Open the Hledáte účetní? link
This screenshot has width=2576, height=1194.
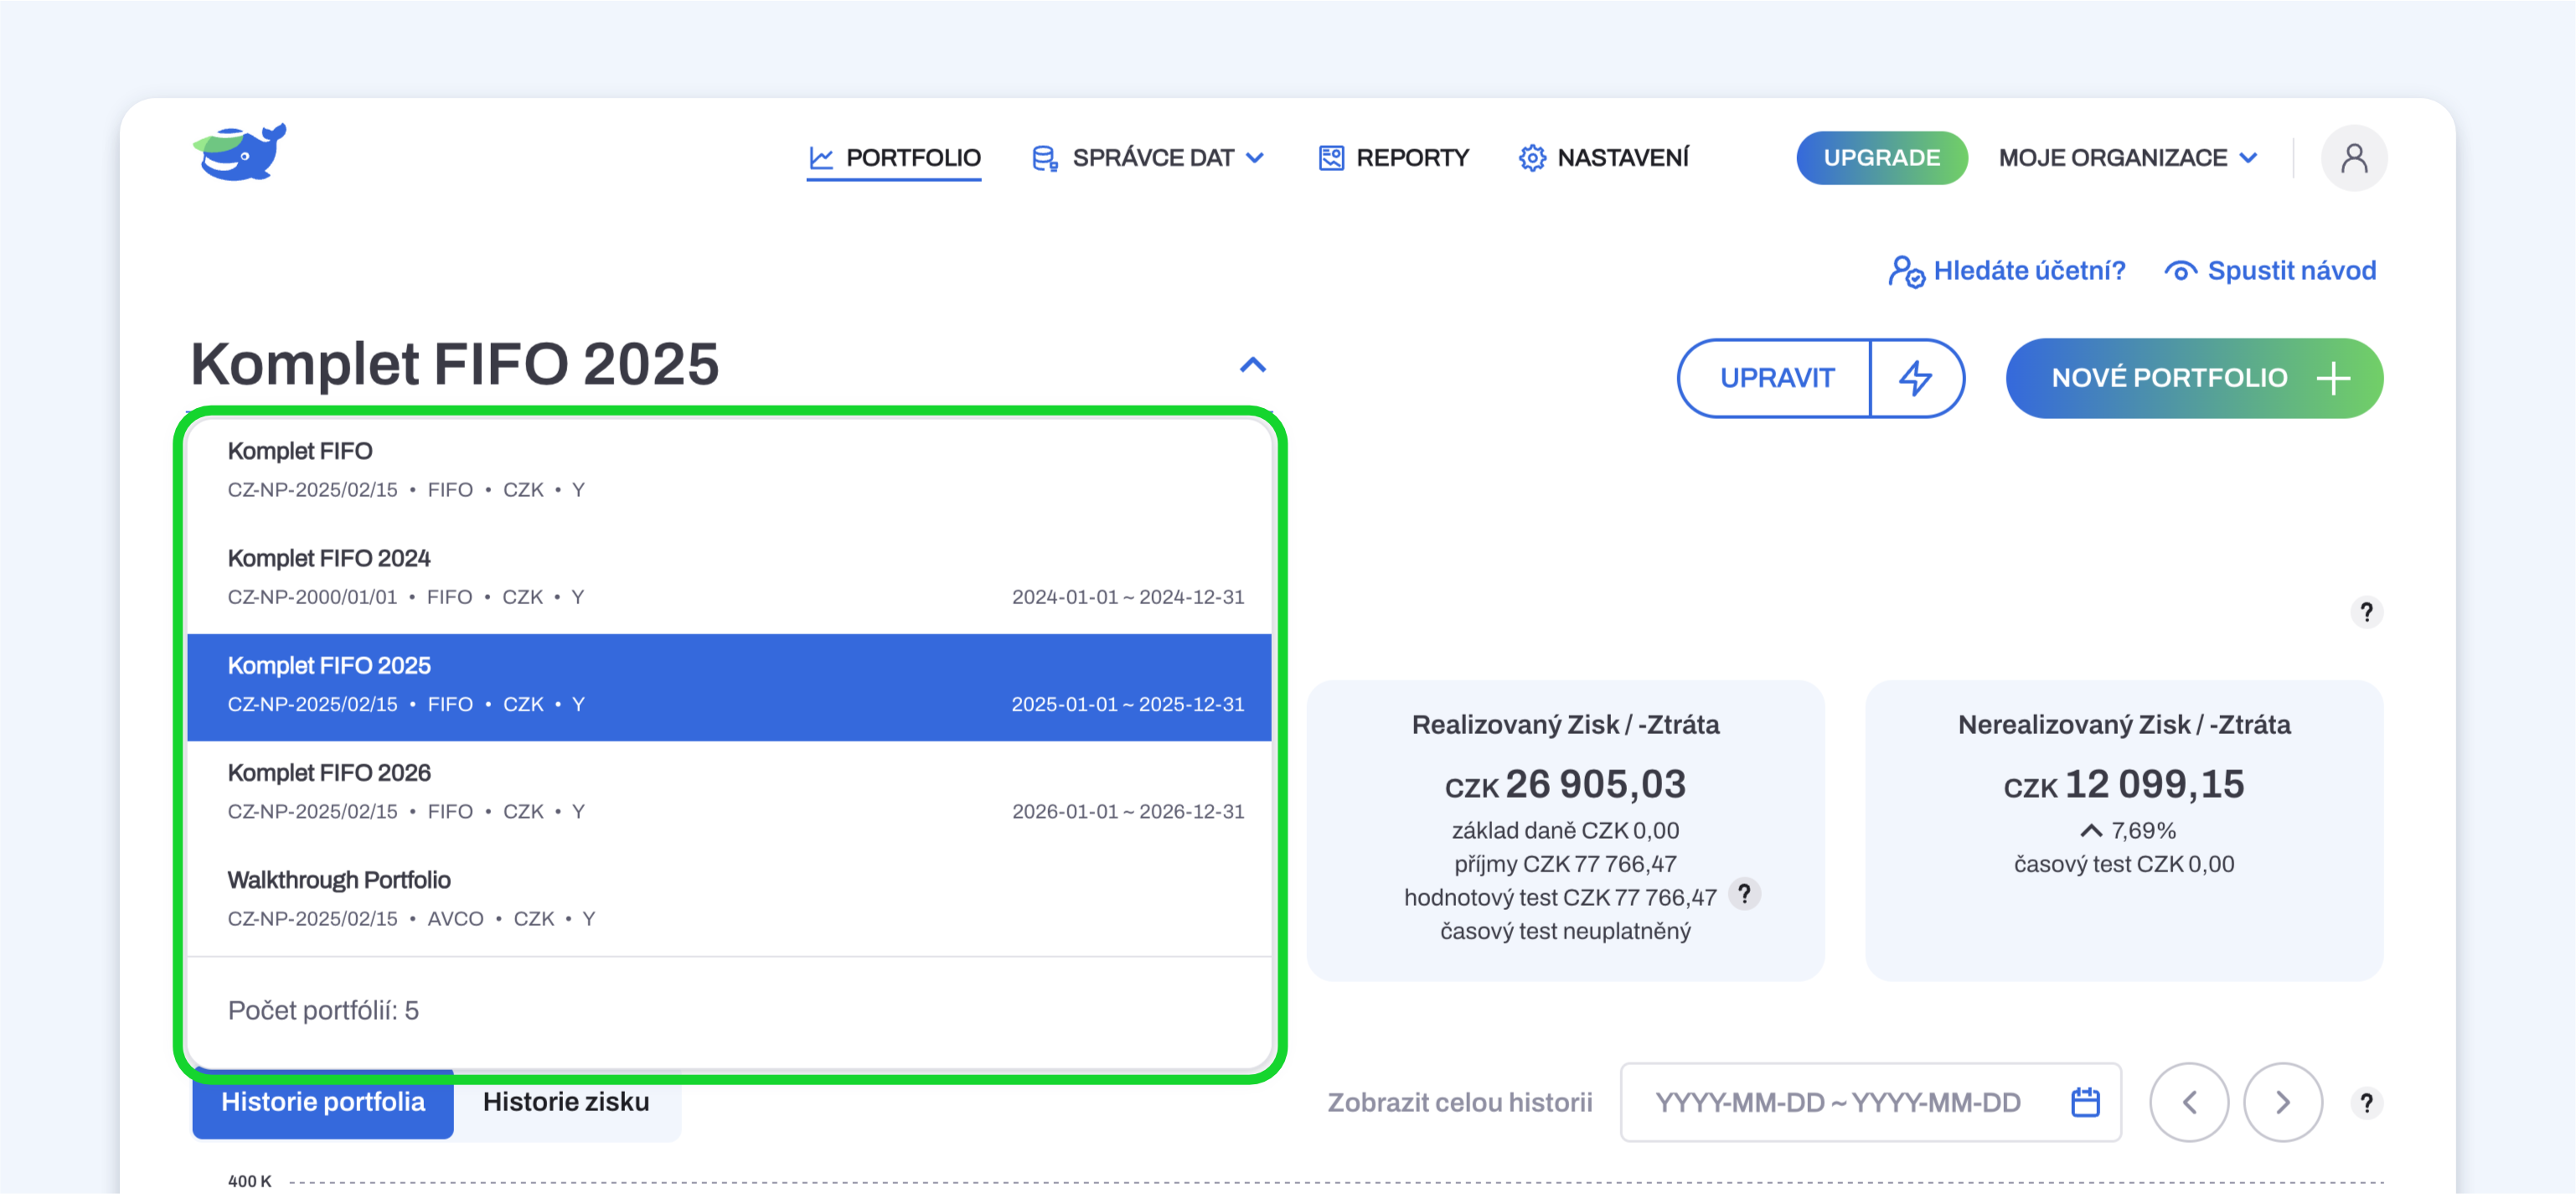click(x=2007, y=271)
